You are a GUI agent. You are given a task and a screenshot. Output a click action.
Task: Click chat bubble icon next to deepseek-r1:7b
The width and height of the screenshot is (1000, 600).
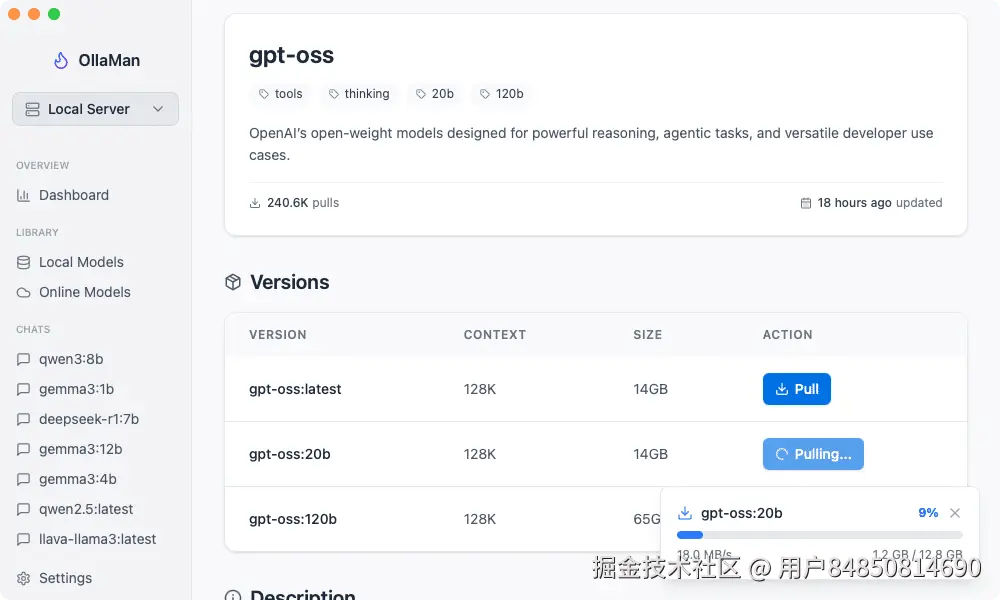(24, 419)
